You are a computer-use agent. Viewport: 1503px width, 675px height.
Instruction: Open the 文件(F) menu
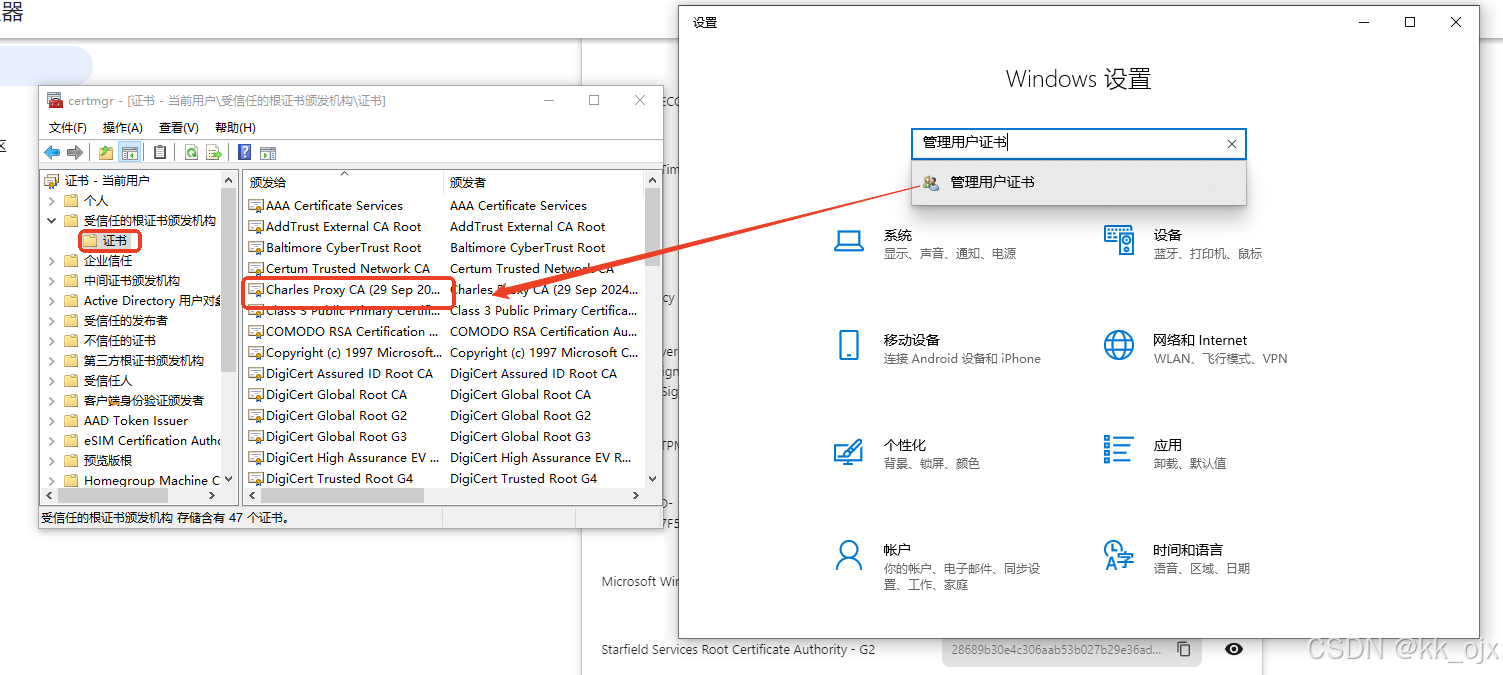click(68, 128)
